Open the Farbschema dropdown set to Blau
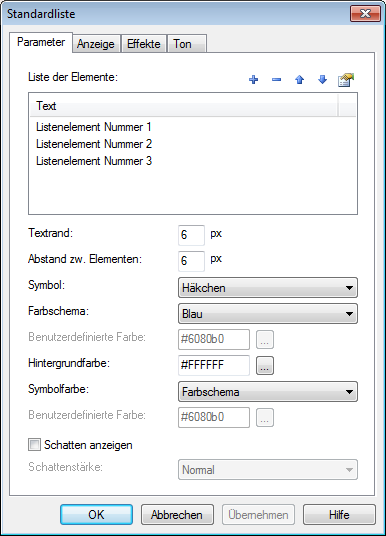The width and height of the screenshot is (386, 536). coord(268,313)
